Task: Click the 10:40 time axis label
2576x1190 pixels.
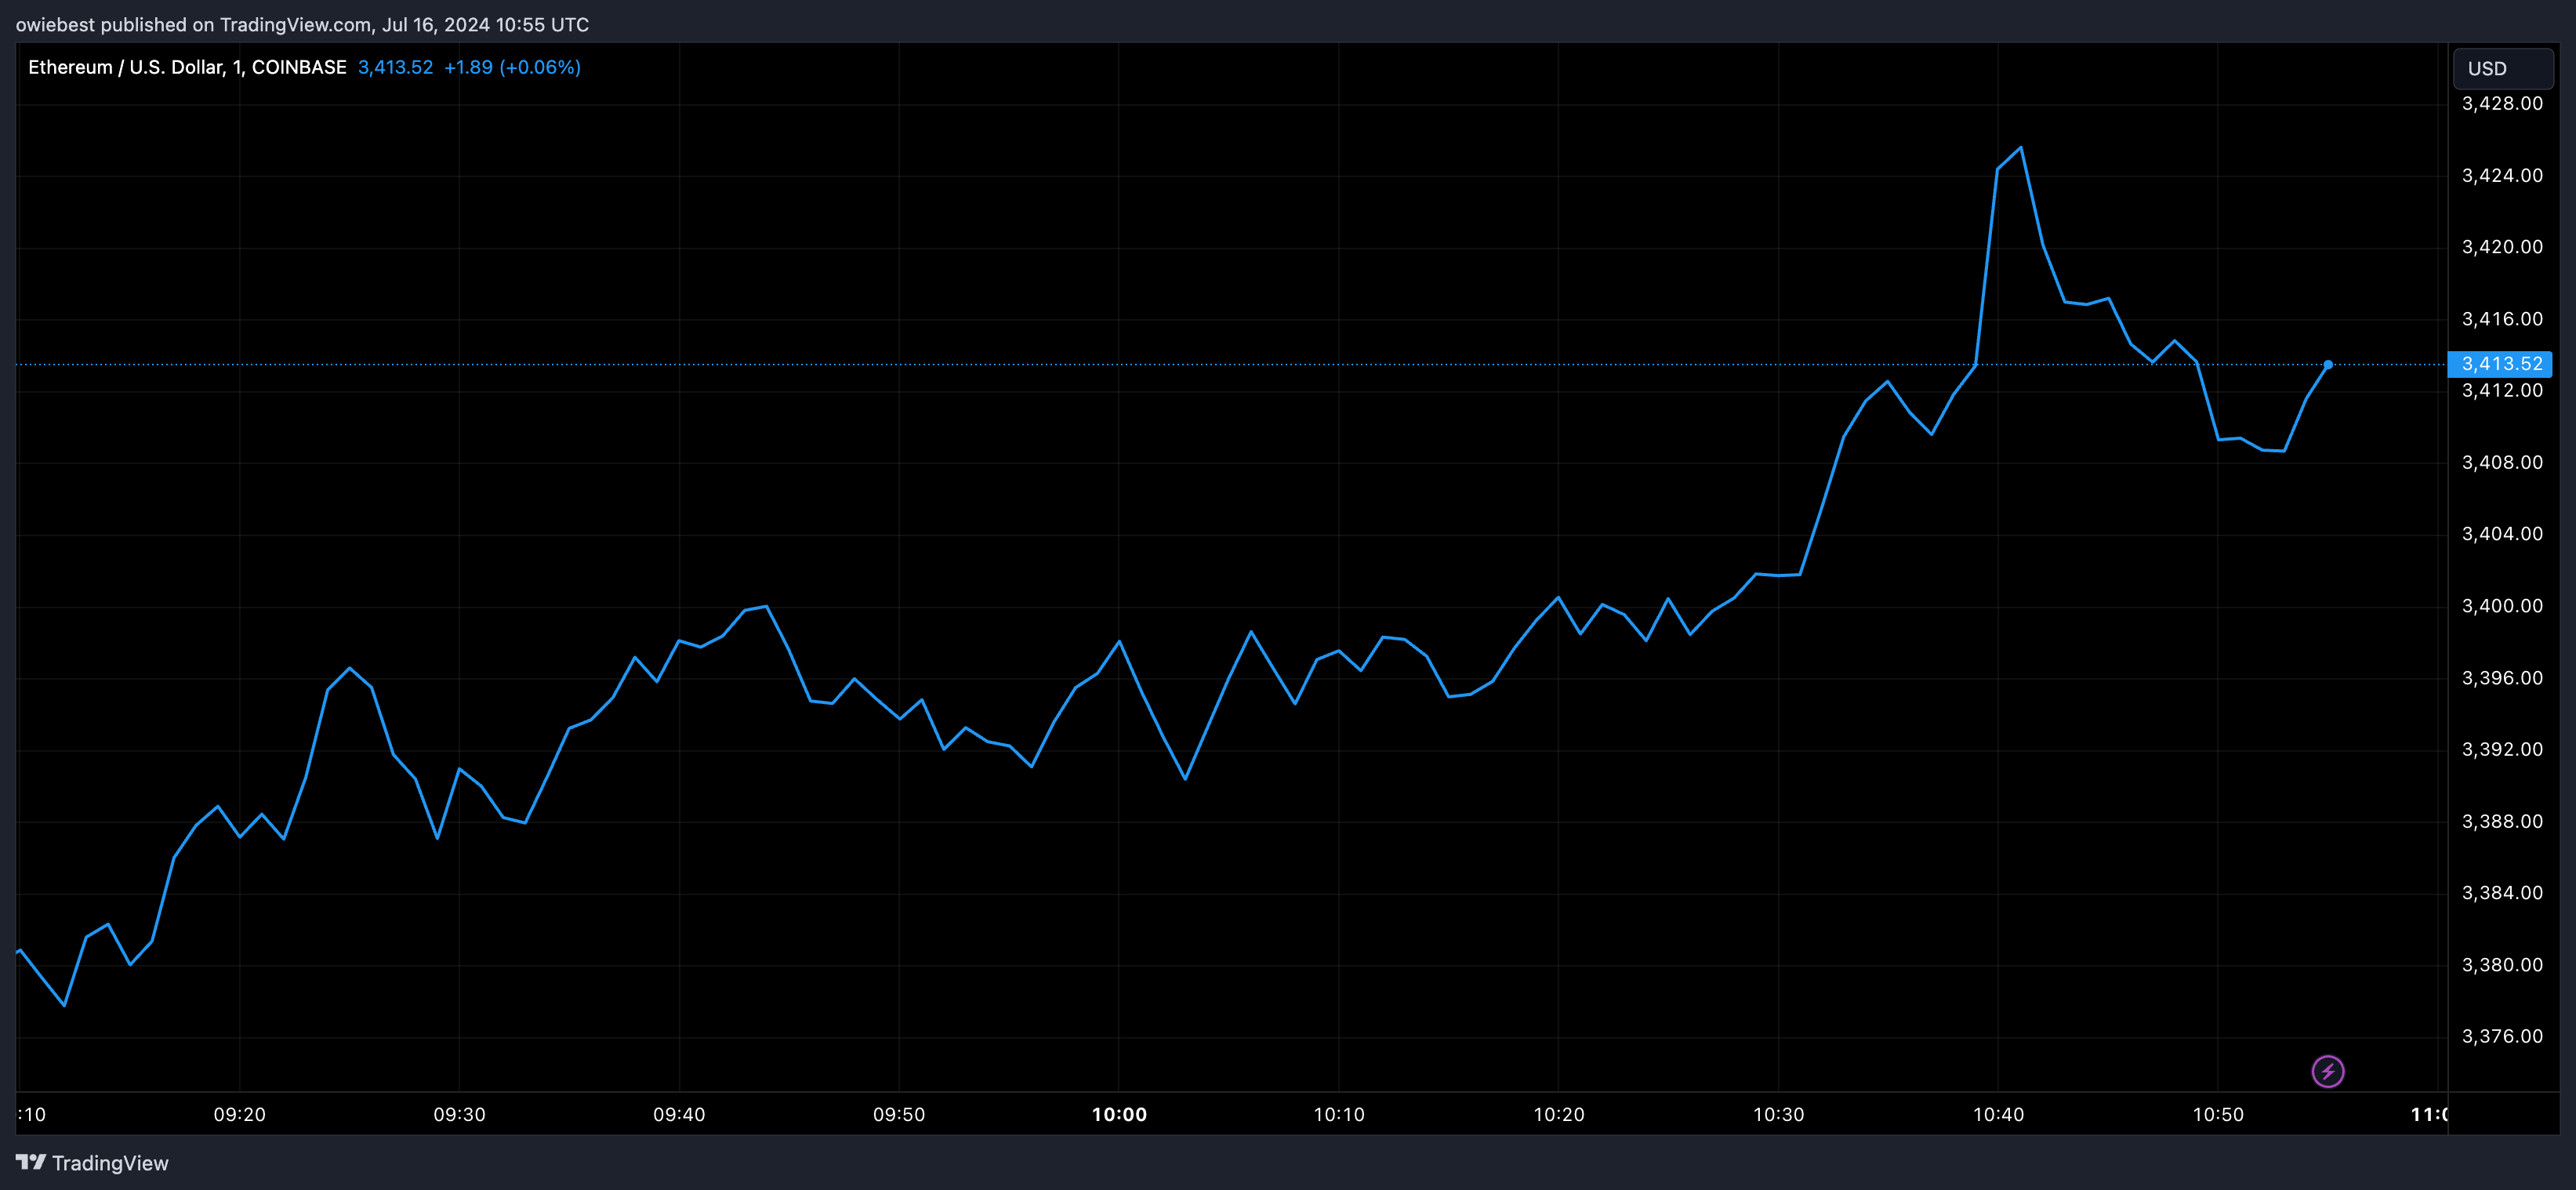Action: coord(1998,1114)
